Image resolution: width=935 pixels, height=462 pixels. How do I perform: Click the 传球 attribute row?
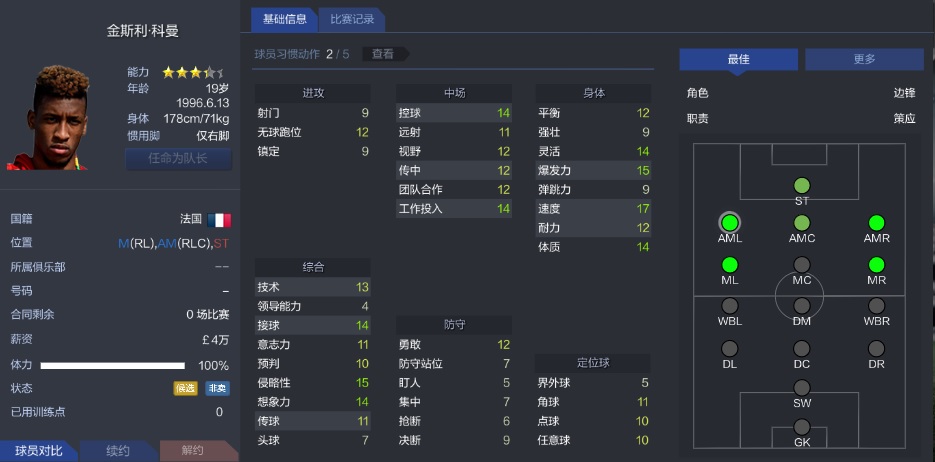(x=313, y=421)
